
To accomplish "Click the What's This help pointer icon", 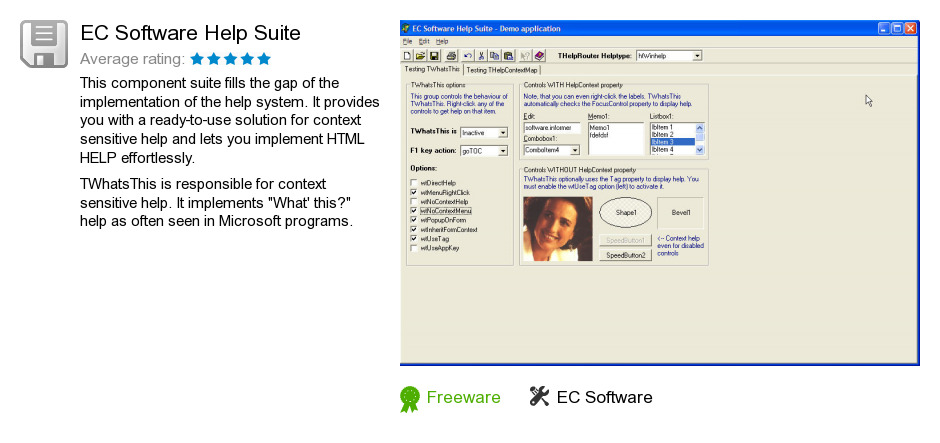I will pos(526,56).
